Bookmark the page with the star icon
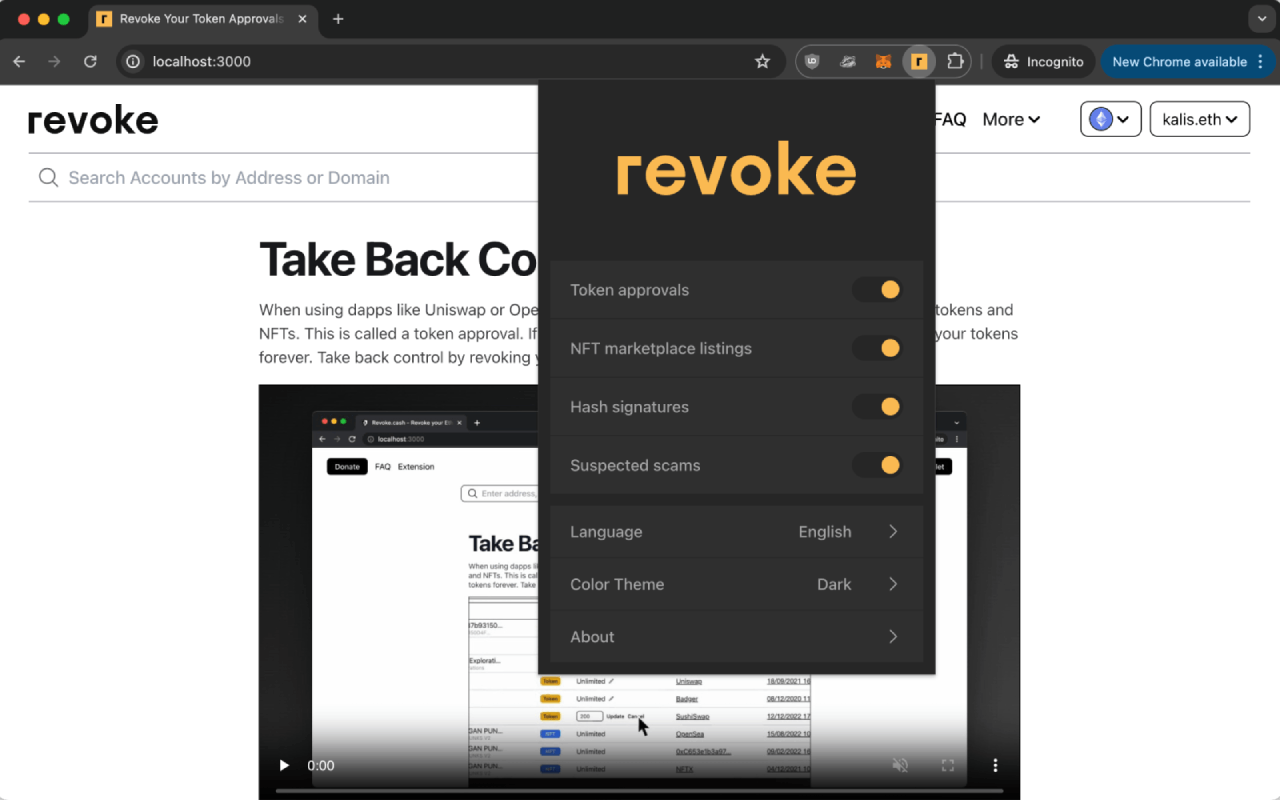The image size is (1280, 800). click(x=763, y=61)
